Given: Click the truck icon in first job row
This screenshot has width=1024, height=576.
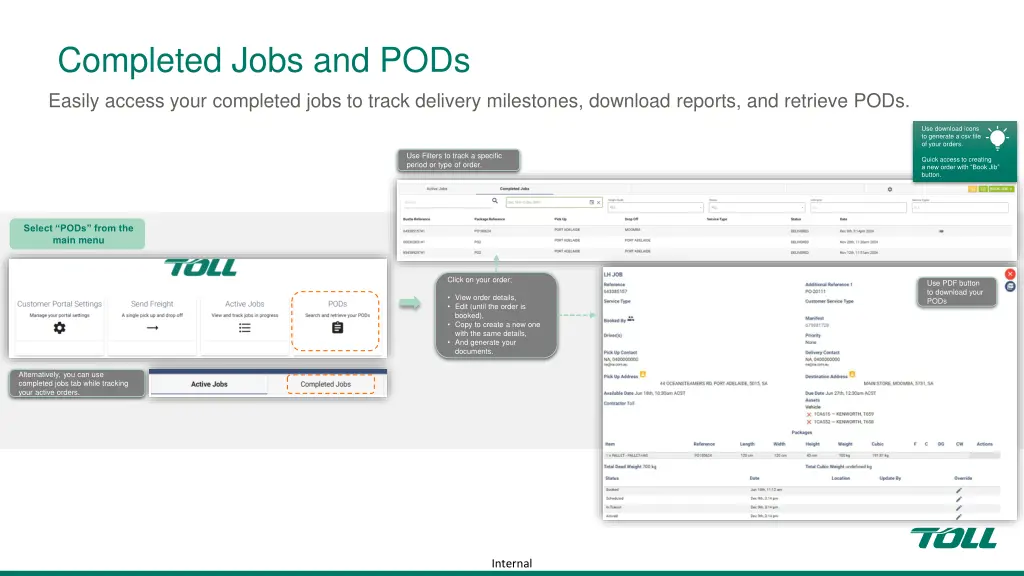Looking at the screenshot, I should point(941,231).
